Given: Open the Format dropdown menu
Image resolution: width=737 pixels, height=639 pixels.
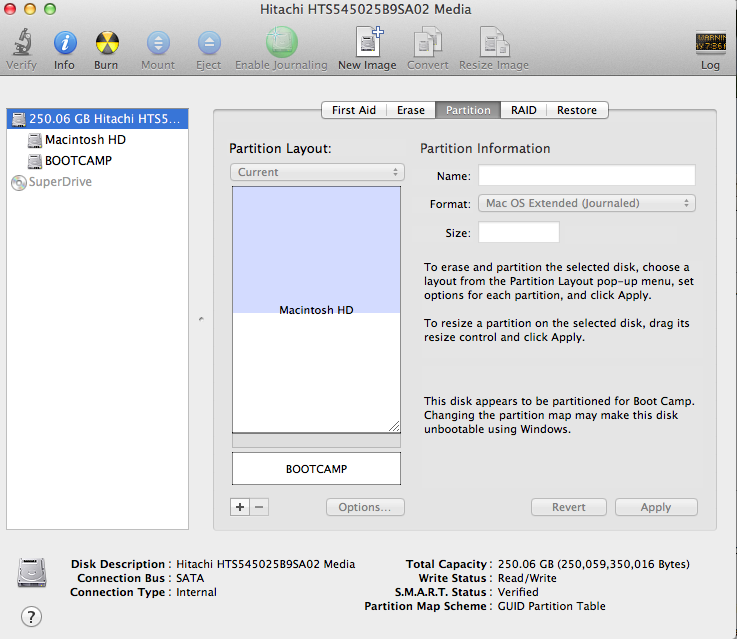Looking at the screenshot, I should click(x=587, y=203).
